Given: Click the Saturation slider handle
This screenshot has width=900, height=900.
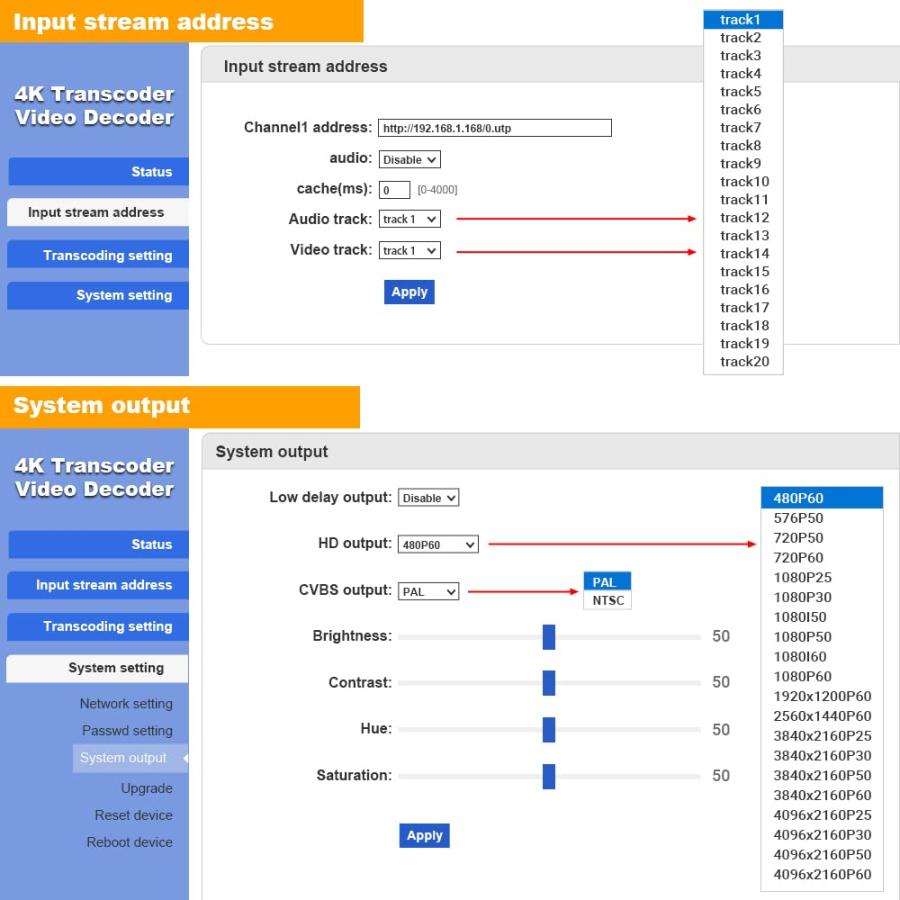Looking at the screenshot, I should tap(548, 776).
